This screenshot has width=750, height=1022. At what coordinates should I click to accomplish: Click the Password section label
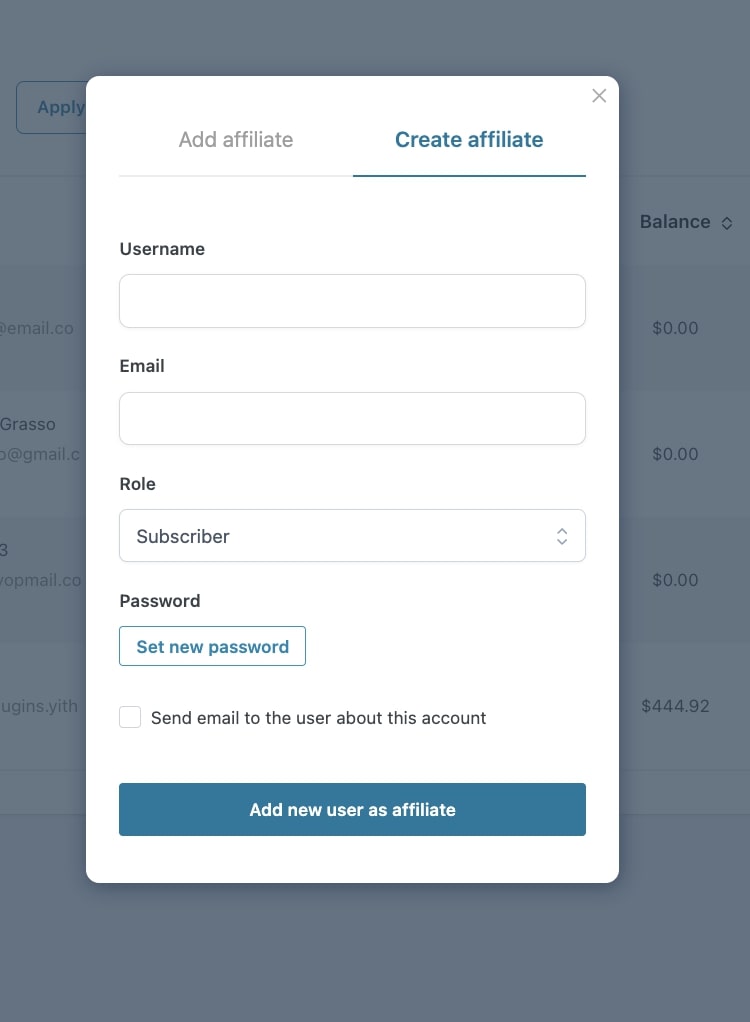point(160,601)
